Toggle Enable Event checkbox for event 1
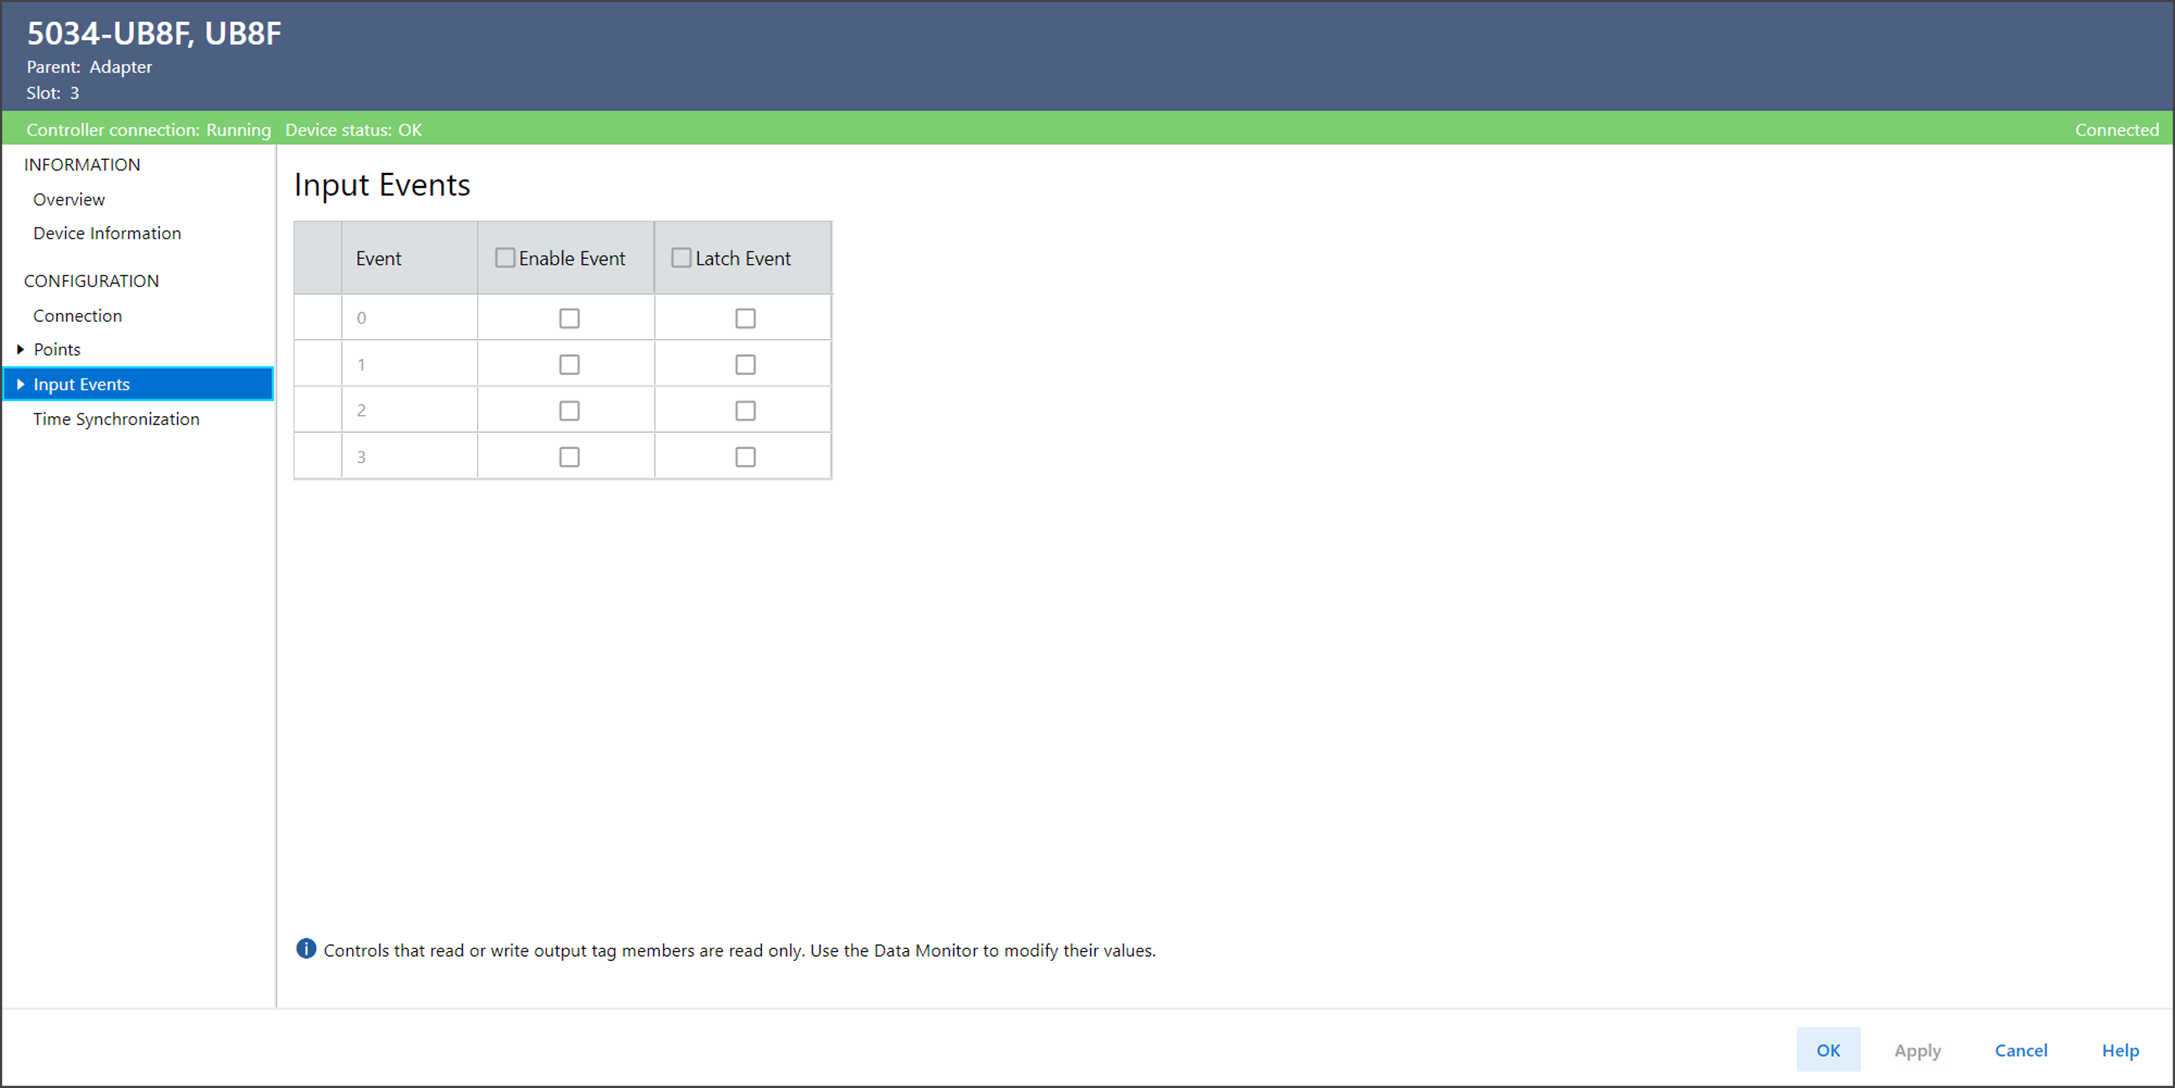This screenshot has width=2175, height=1088. click(569, 364)
